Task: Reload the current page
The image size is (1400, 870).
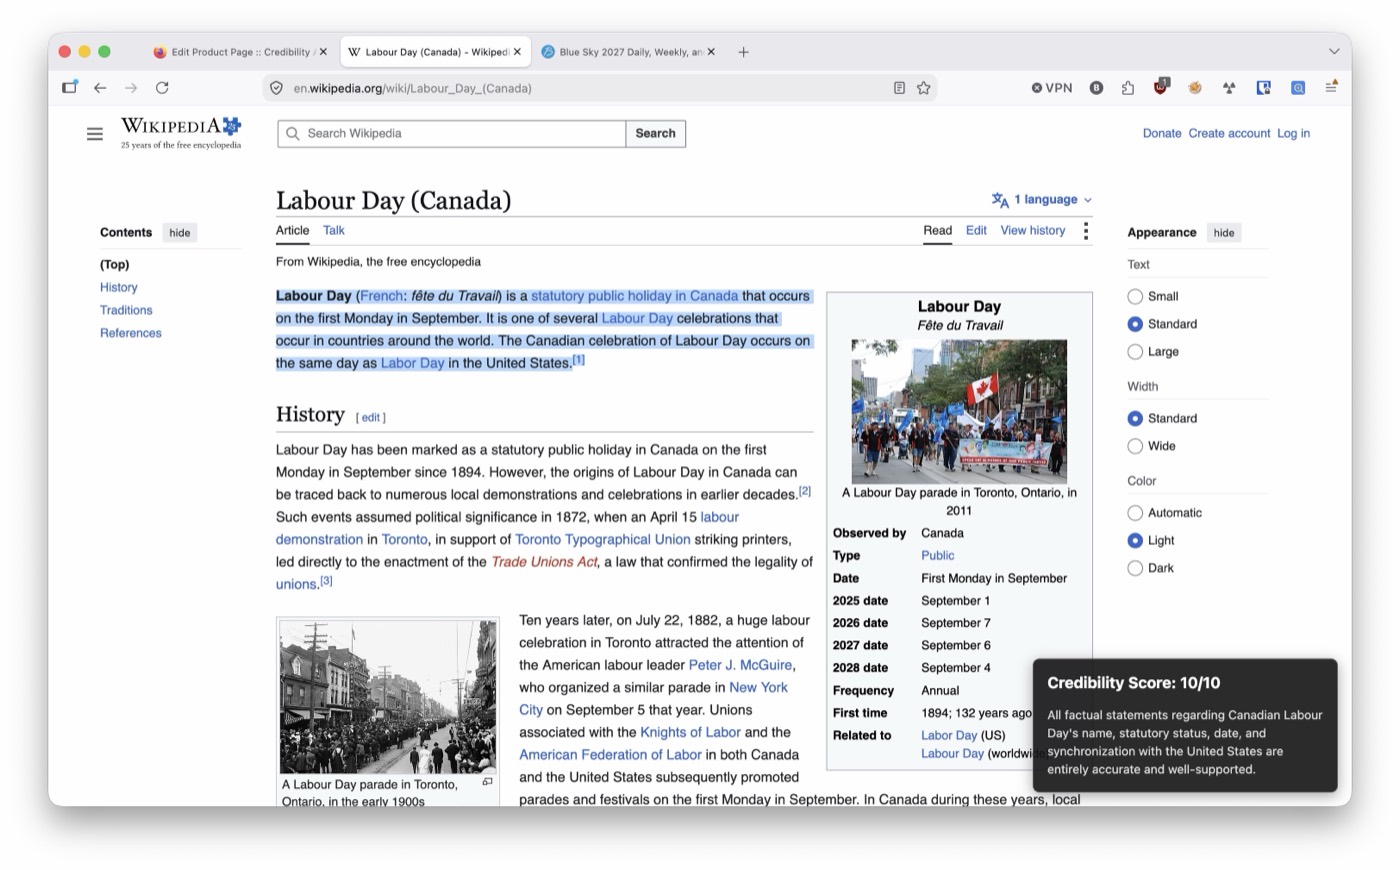Action: click(162, 88)
